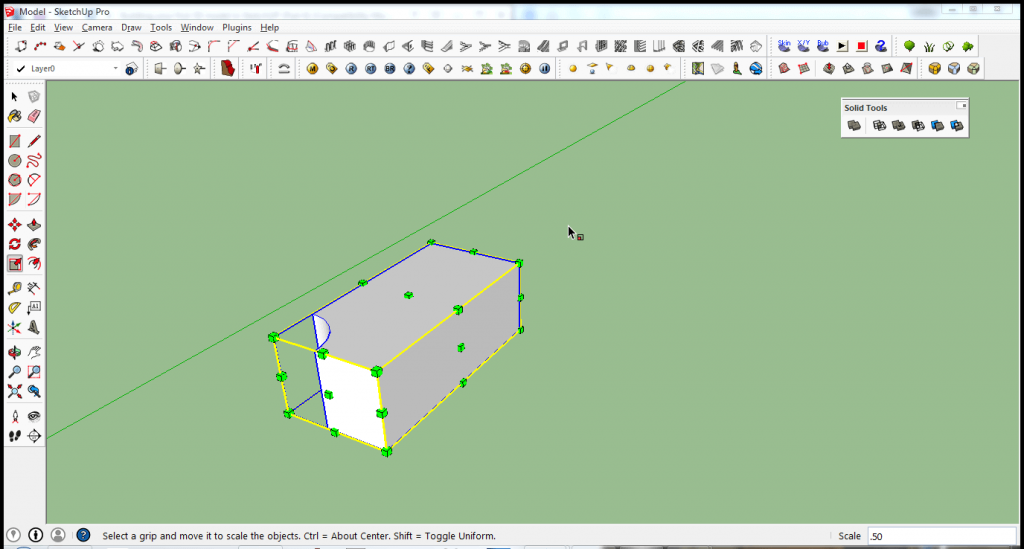Screen dimensions: 1024x549
Task: Activate the Text label tool
Action: [x=34, y=307]
